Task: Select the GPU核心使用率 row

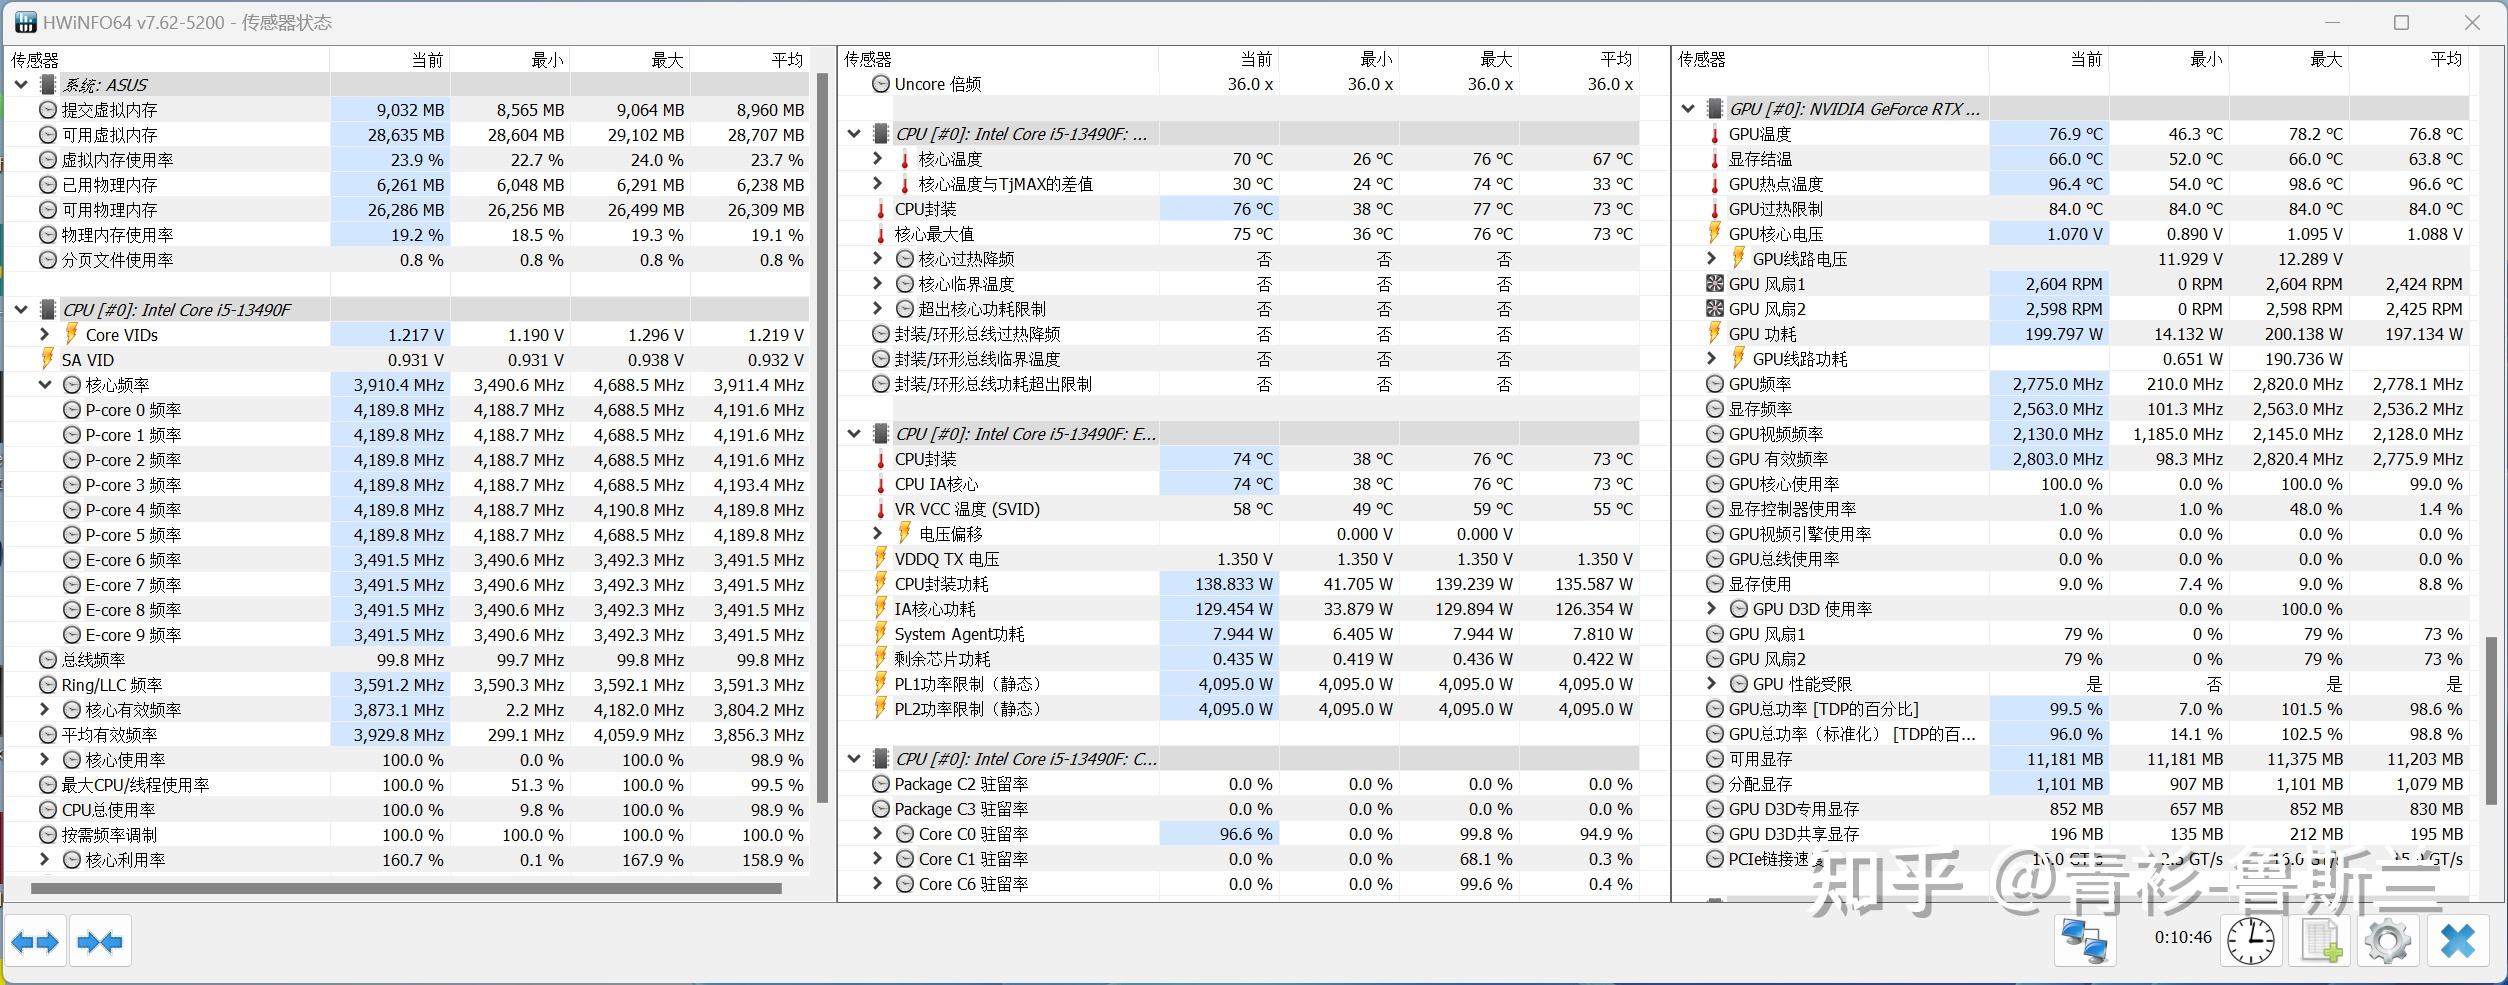Action: click(x=2072, y=484)
